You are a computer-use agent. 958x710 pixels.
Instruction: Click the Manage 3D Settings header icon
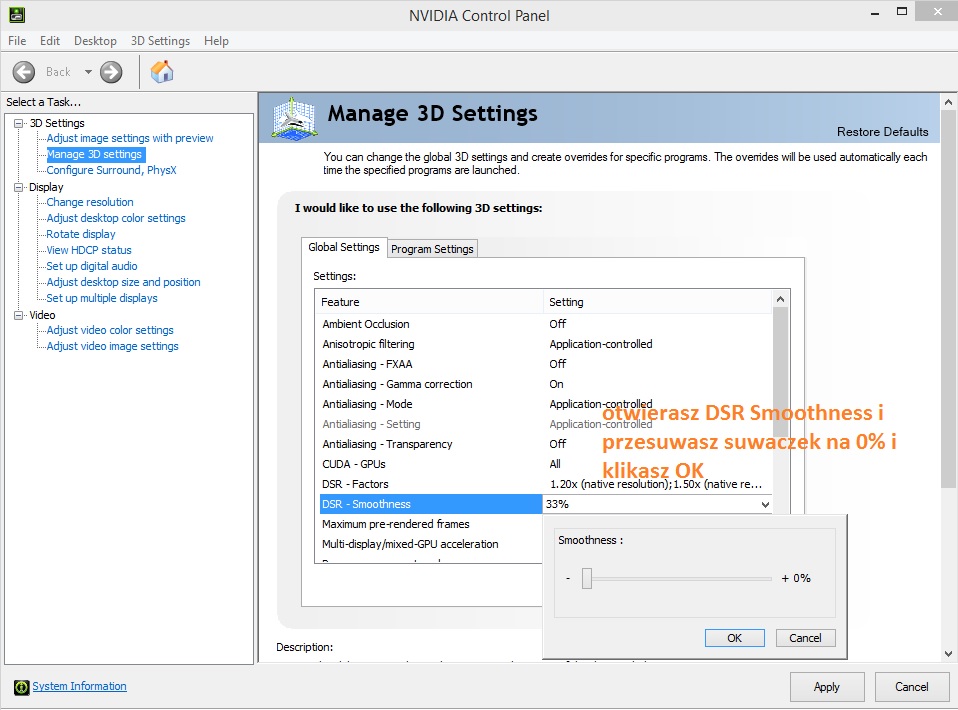(x=294, y=117)
